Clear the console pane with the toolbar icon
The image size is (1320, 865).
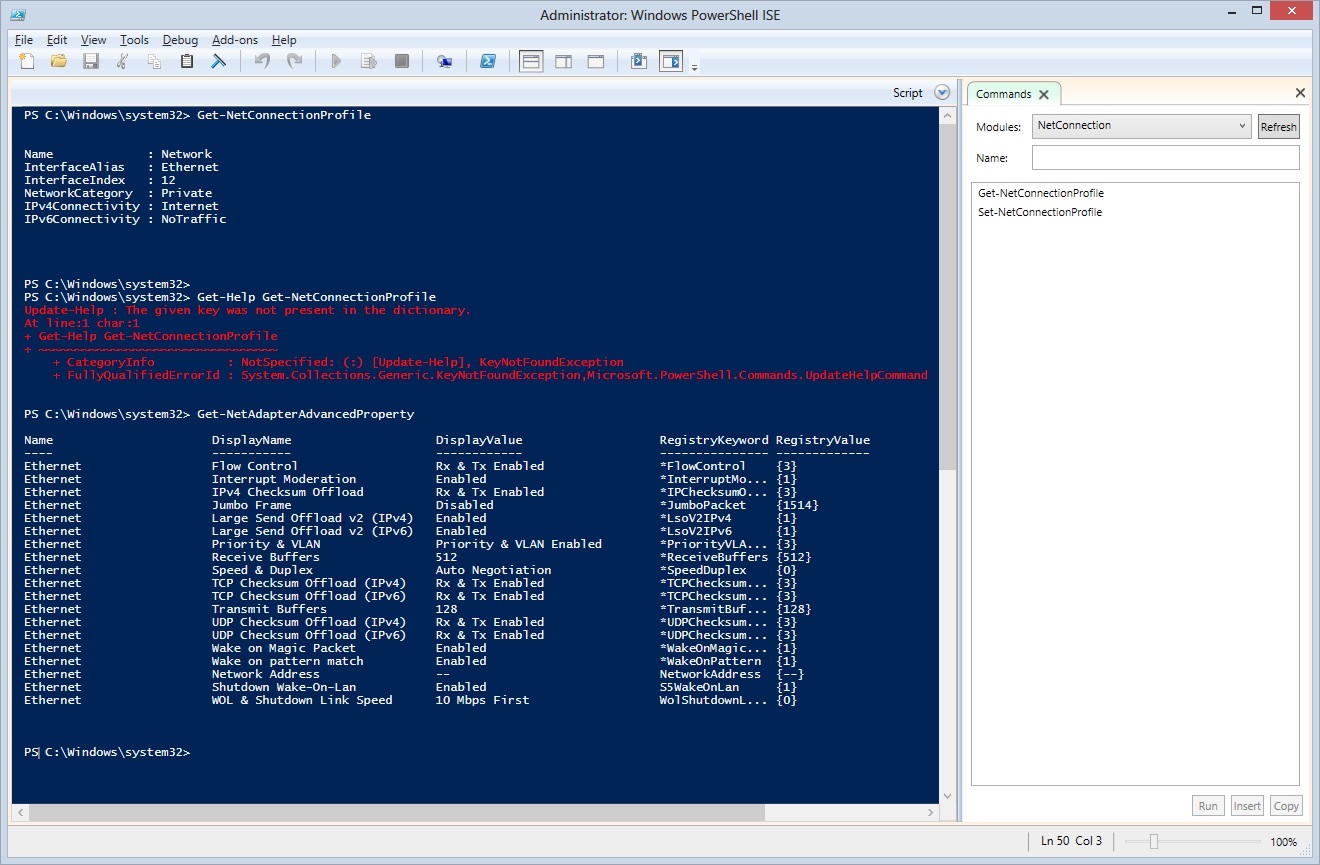(219, 62)
